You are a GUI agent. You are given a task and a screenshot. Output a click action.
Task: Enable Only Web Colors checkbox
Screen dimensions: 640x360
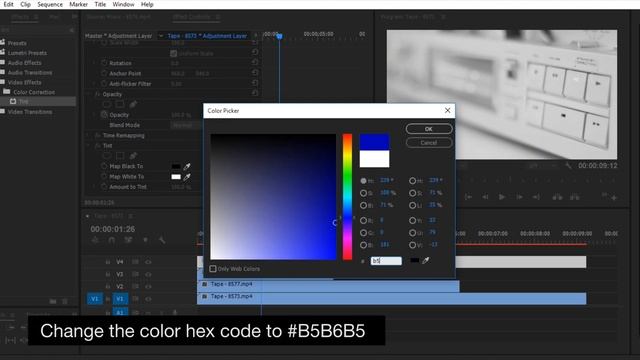213,269
